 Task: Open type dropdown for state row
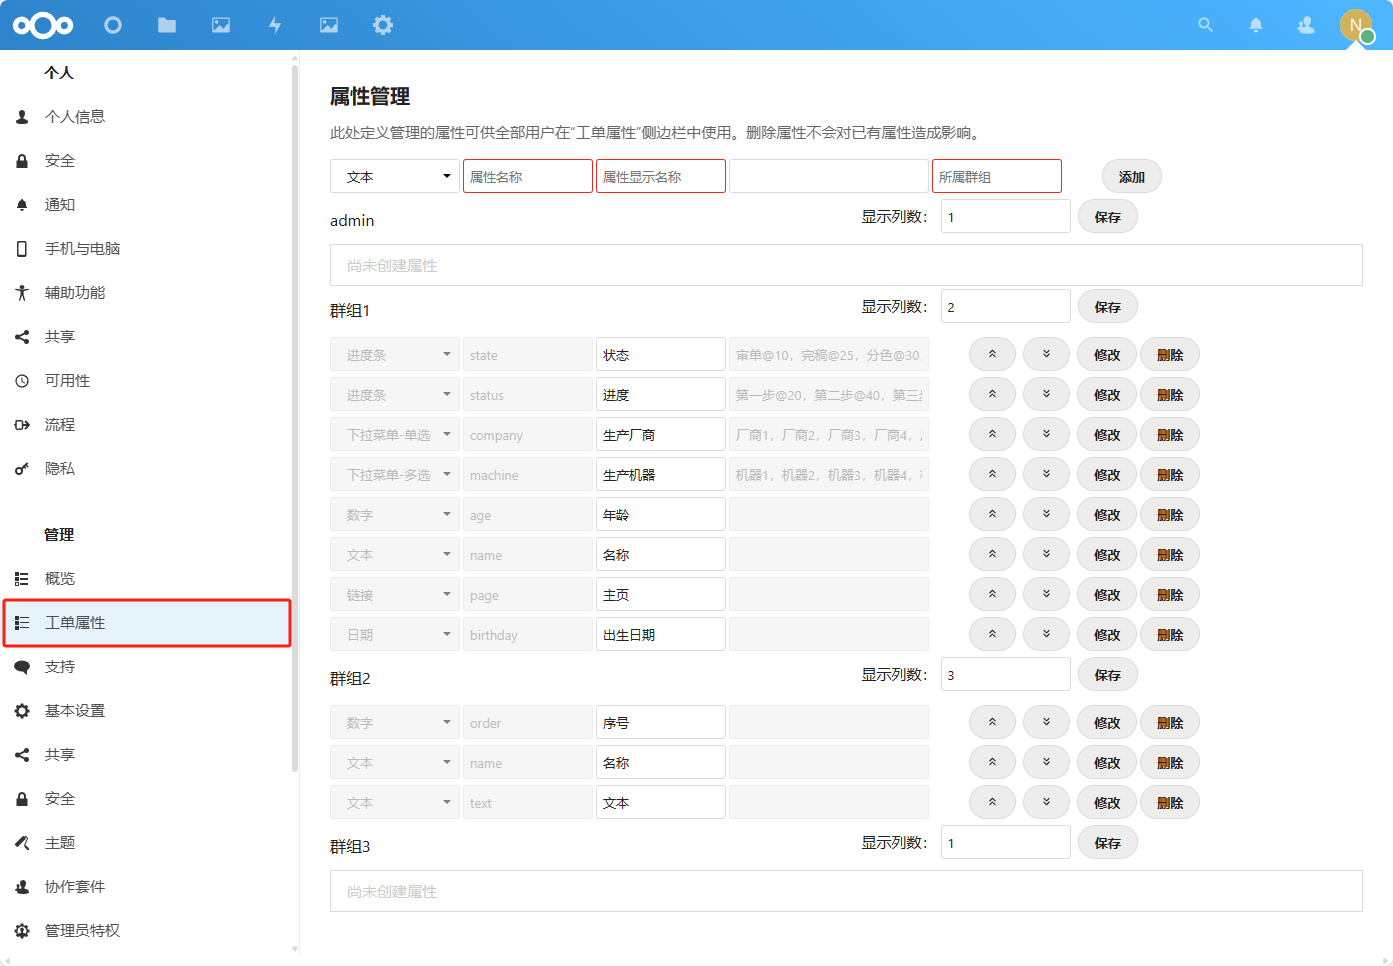click(395, 354)
